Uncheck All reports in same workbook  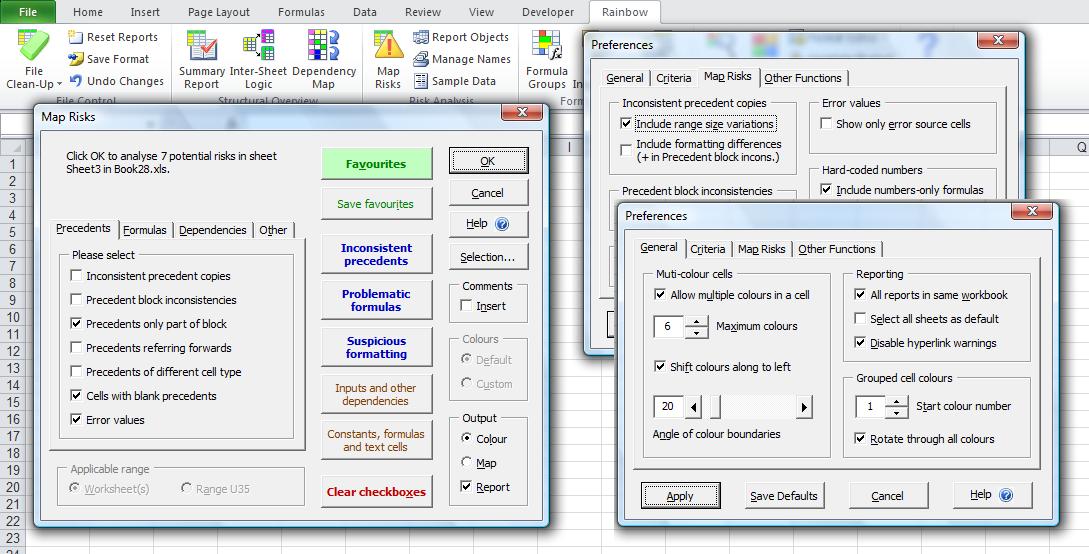click(x=860, y=294)
